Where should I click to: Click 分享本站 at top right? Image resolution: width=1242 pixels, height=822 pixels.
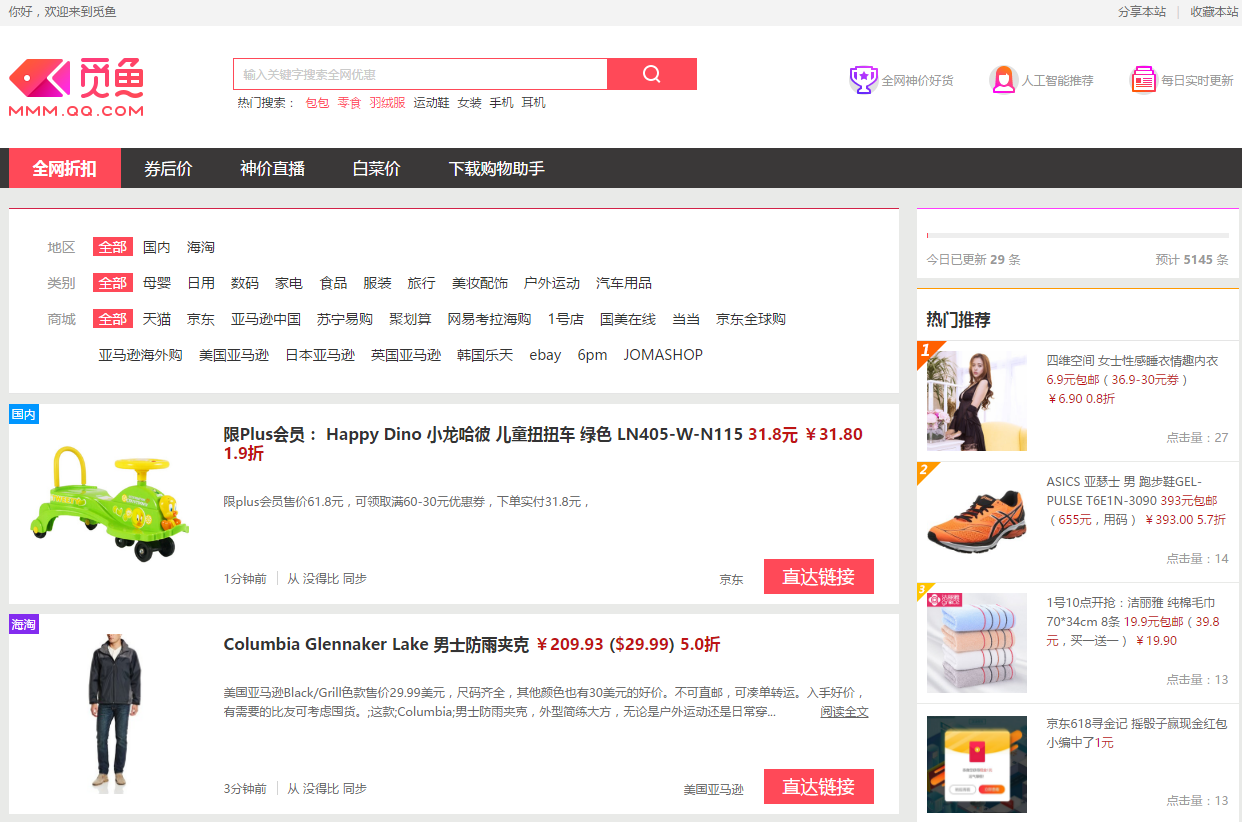(x=1142, y=12)
